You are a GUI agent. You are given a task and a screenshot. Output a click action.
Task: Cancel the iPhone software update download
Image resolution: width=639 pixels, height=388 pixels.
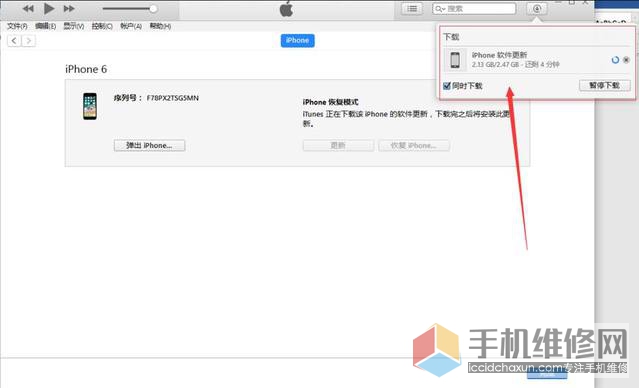pyautogui.click(x=626, y=60)
